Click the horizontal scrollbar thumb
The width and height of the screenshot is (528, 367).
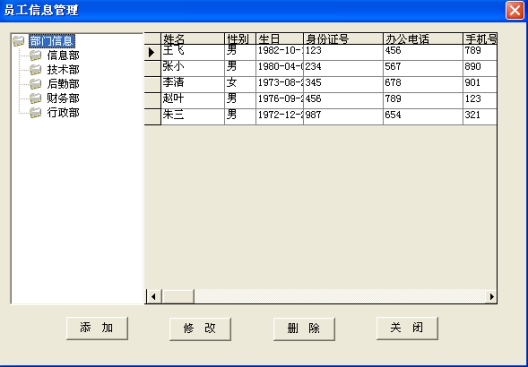[178, 297]
